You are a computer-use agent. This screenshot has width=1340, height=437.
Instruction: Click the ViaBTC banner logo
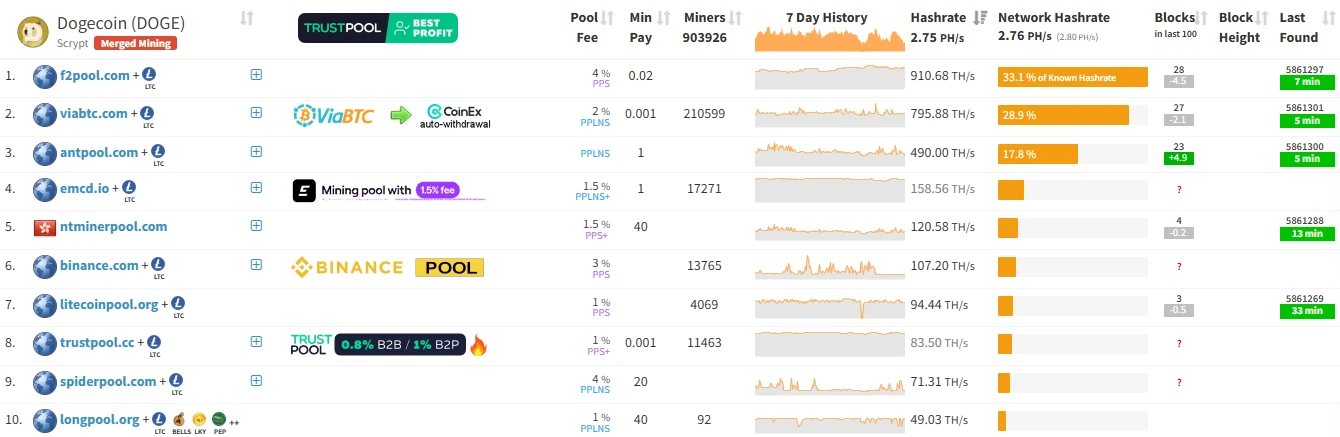click(x=333, y=115)
